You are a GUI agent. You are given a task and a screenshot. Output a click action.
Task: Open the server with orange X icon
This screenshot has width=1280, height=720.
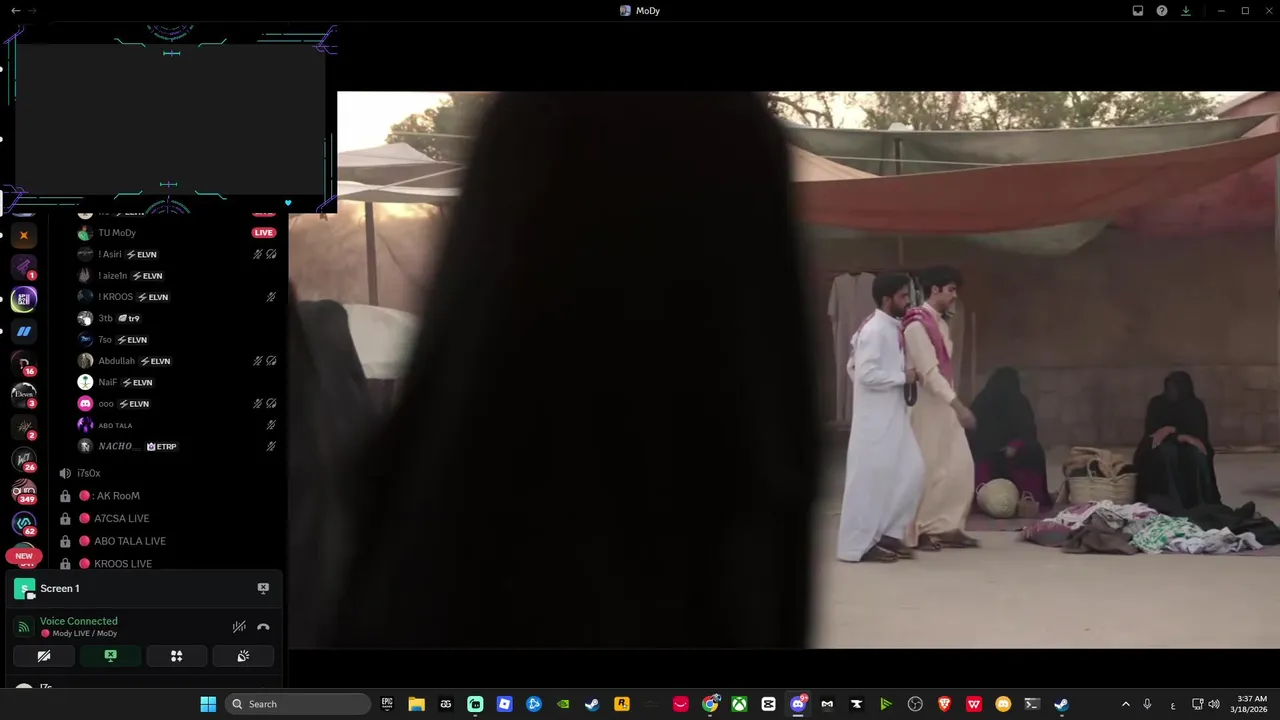(x=24, y=236)
